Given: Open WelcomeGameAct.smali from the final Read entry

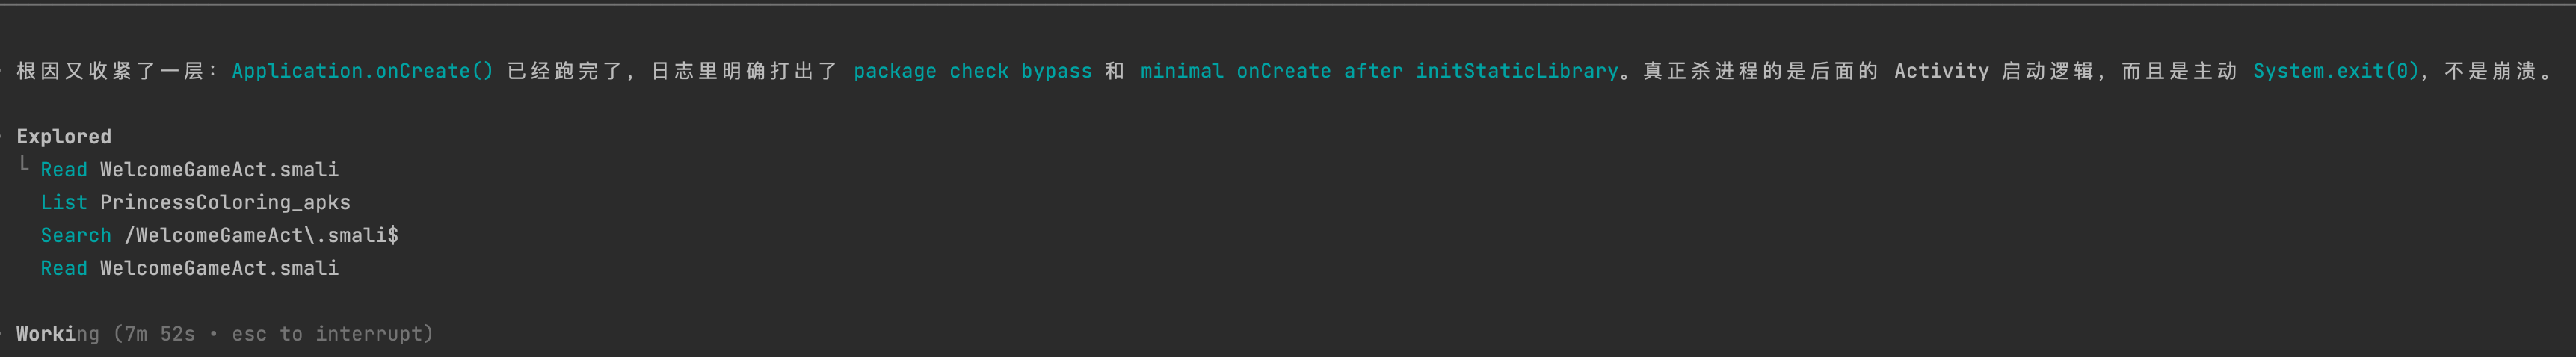Looking at the screenshot, I should tap(219, 269).
